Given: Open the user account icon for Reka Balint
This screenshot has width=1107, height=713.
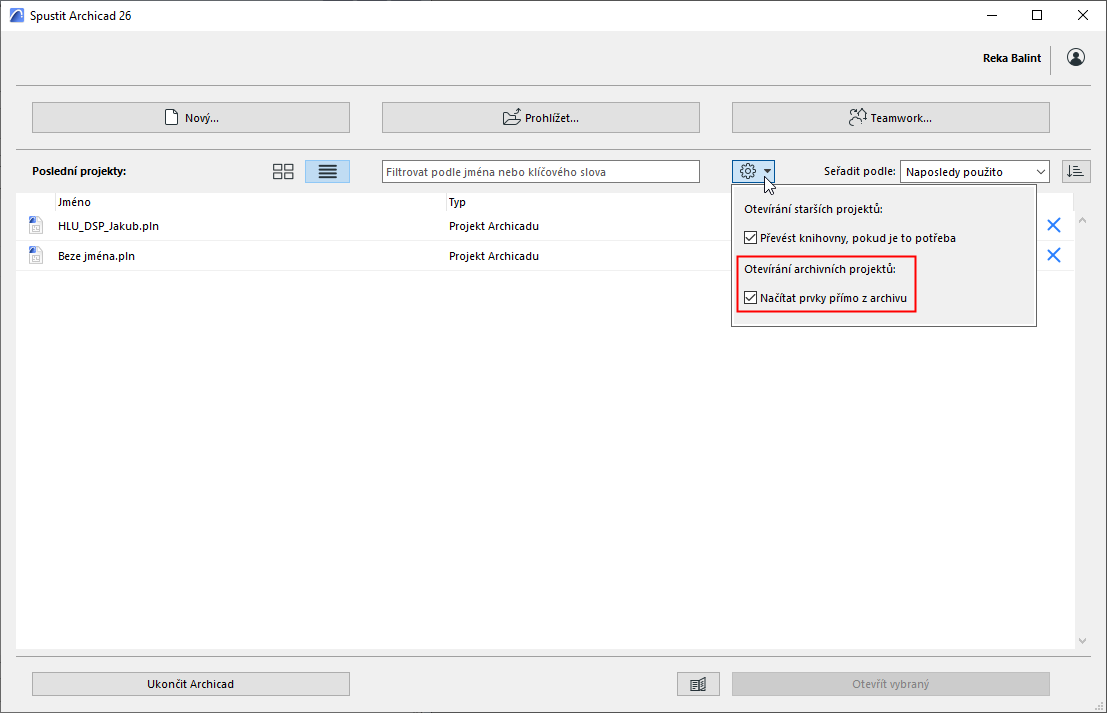Looking at the screenshot, I should tap(1075, 57).
